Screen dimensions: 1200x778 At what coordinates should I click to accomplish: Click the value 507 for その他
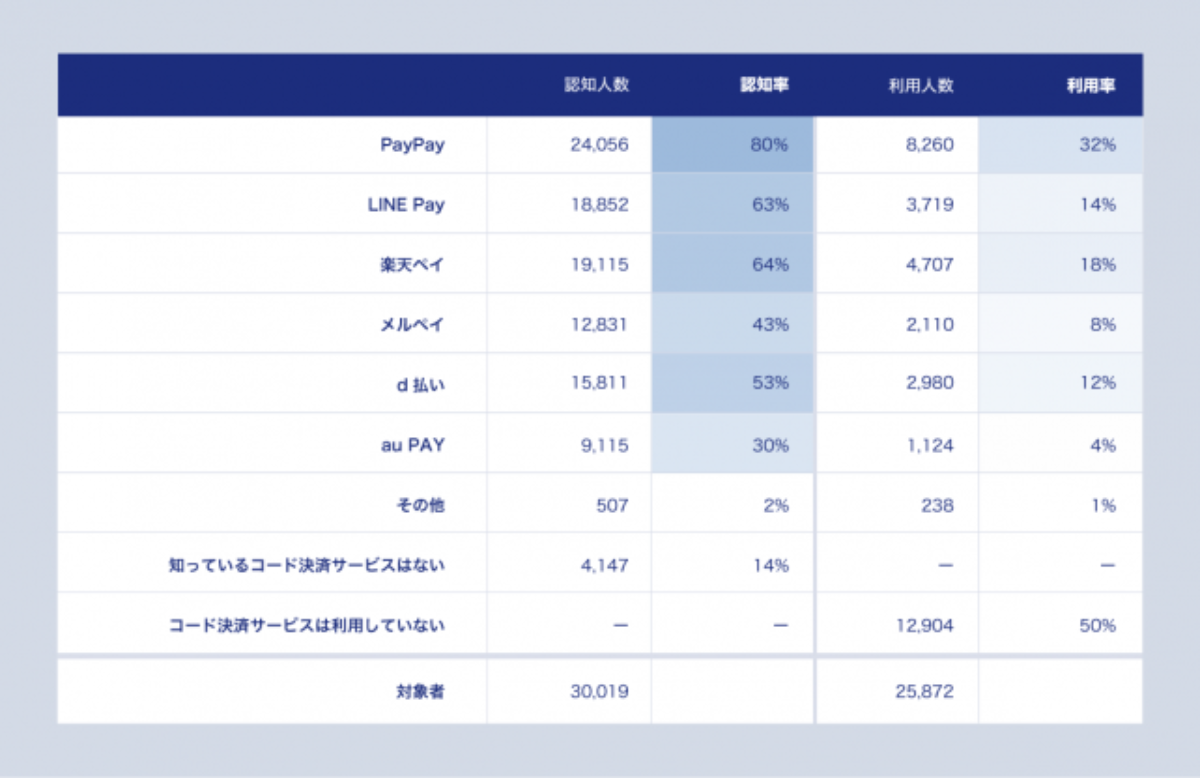tap(612, 505)
